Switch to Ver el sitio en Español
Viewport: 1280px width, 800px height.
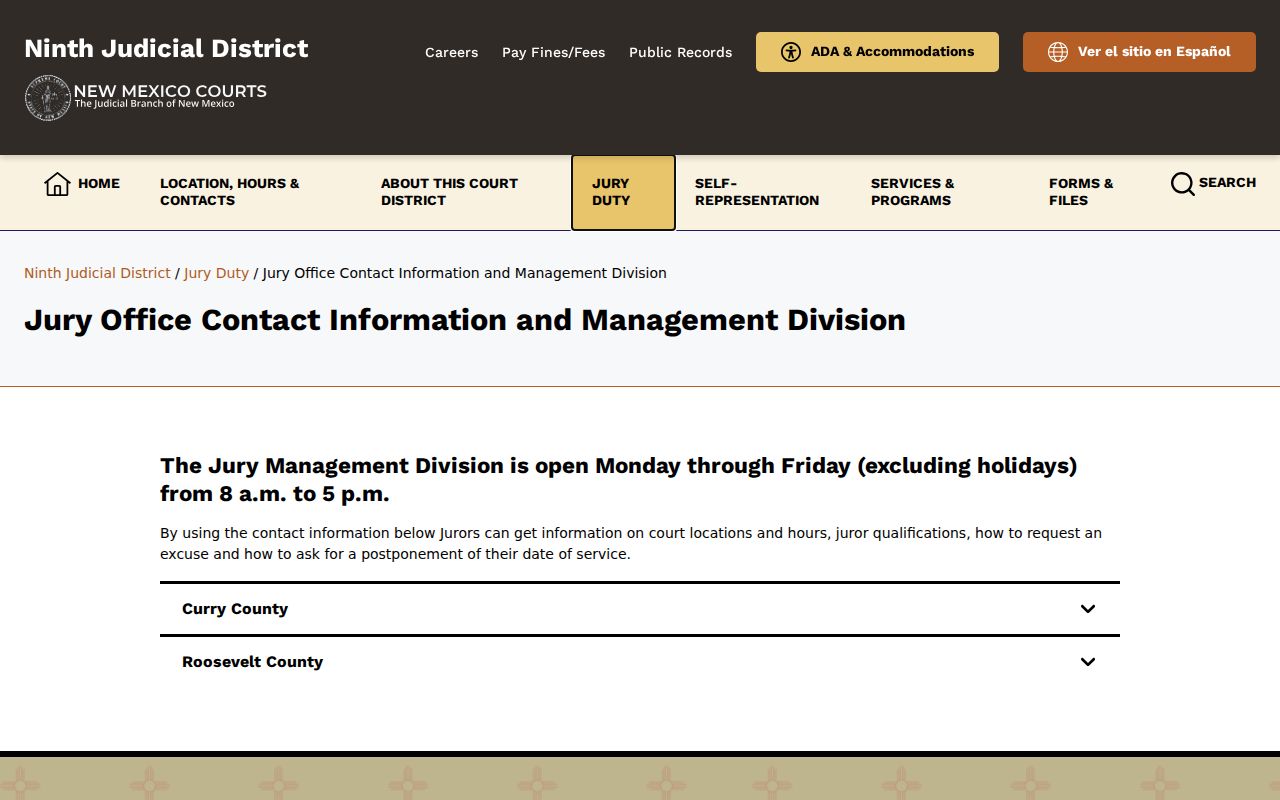1139,52
